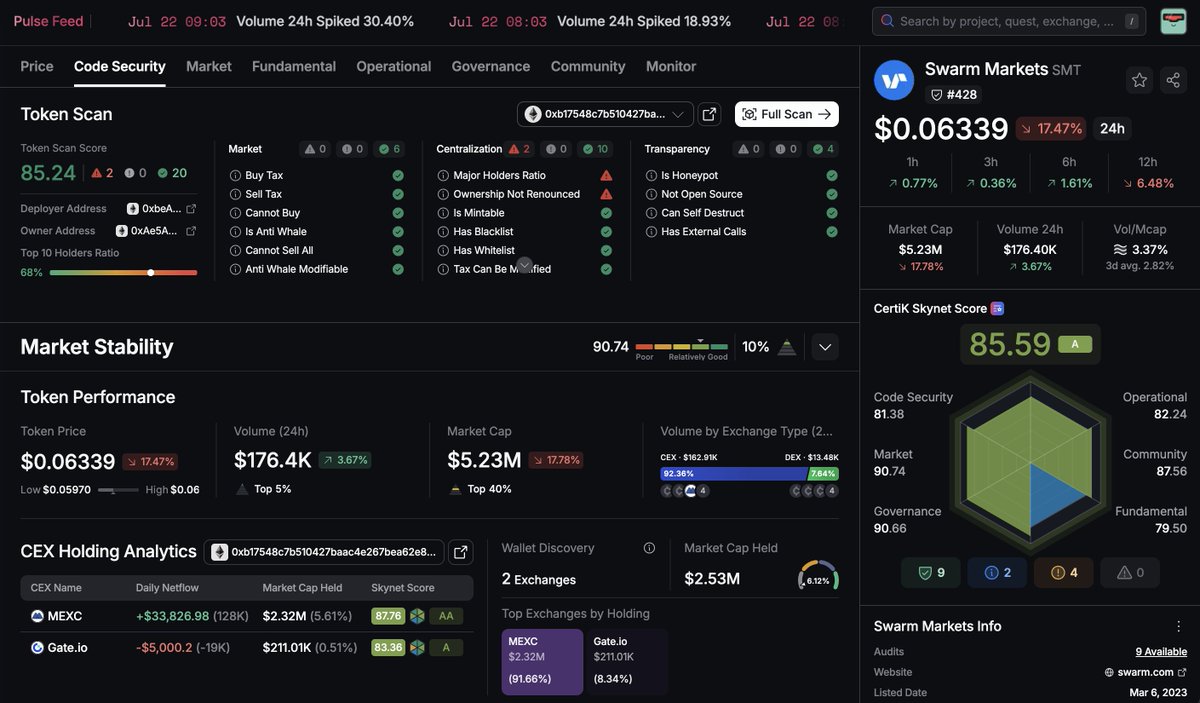The width and height of the screenshot is (1200, 703).
Task: Show info for Is Honeypot check
Action: click(651, 176)
